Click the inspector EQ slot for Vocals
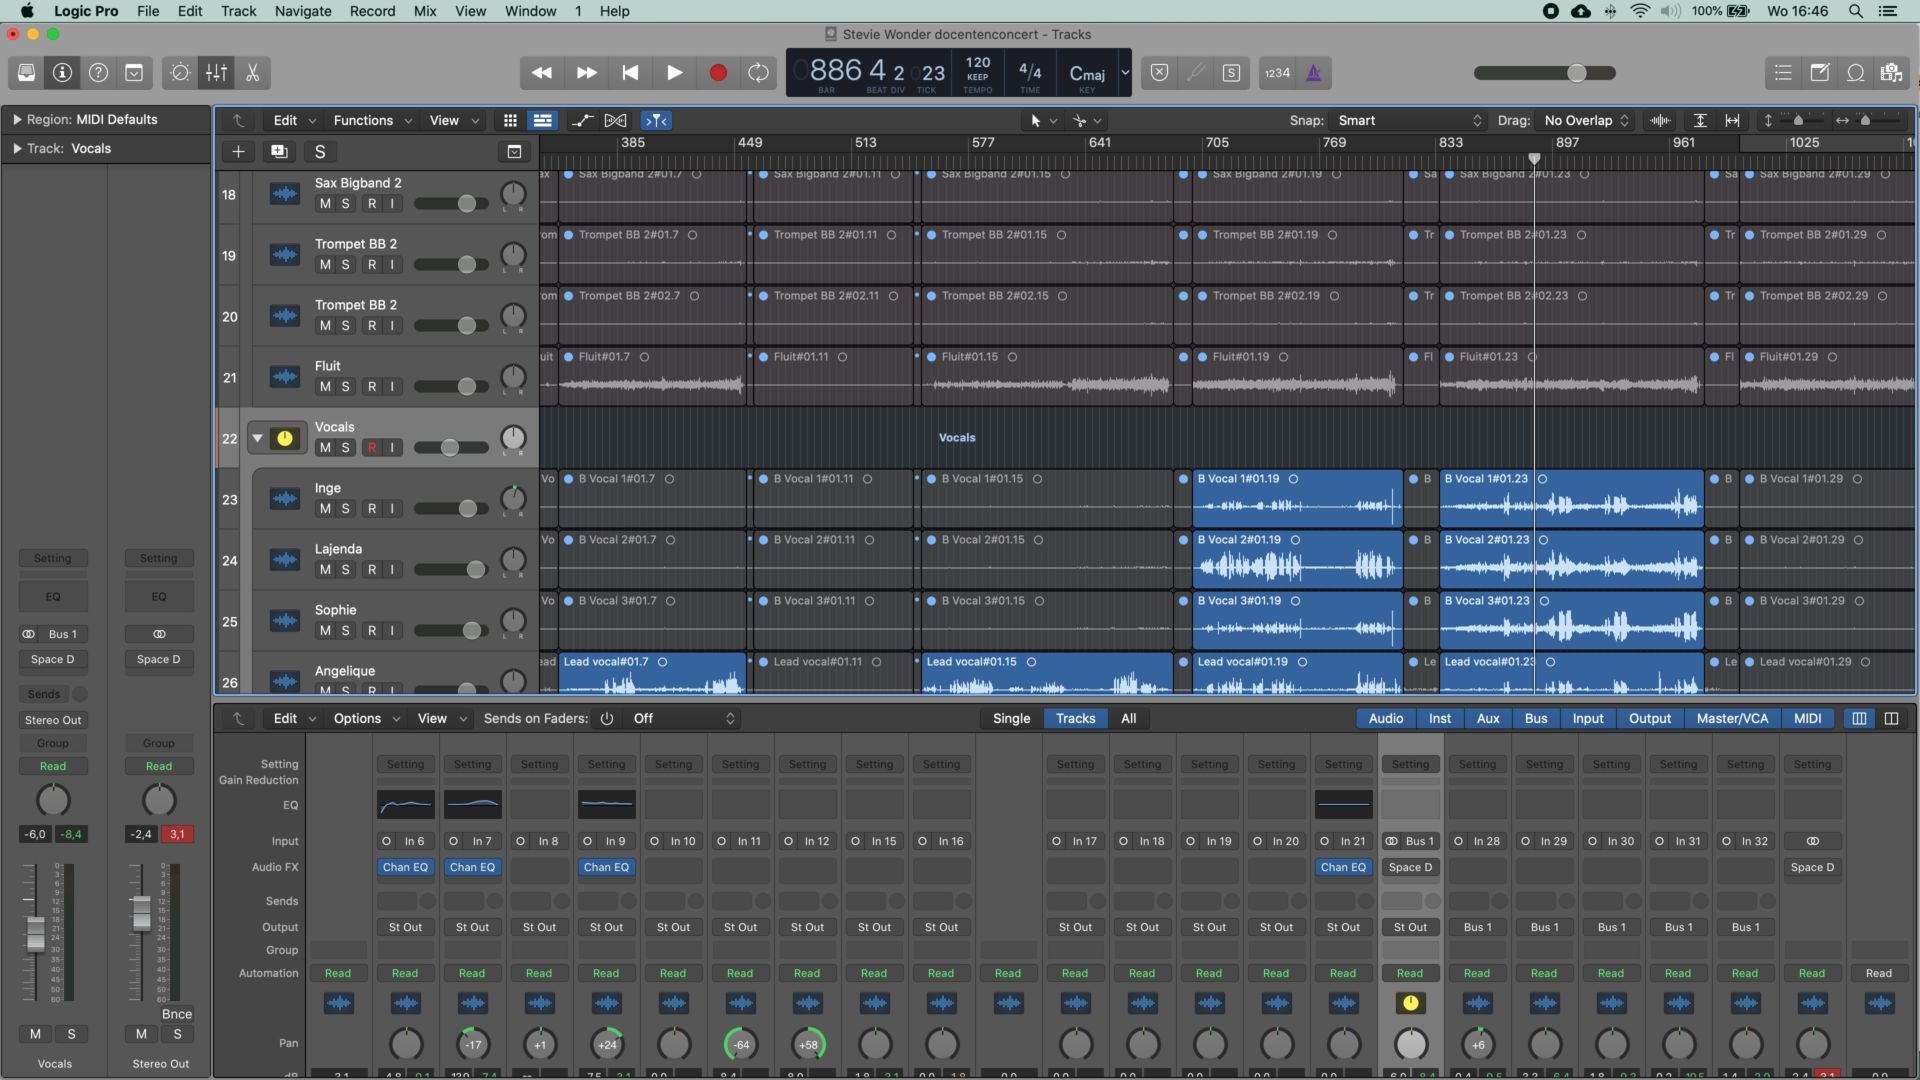Screen dimensions: 1920x1080 (x=53, y=596)
